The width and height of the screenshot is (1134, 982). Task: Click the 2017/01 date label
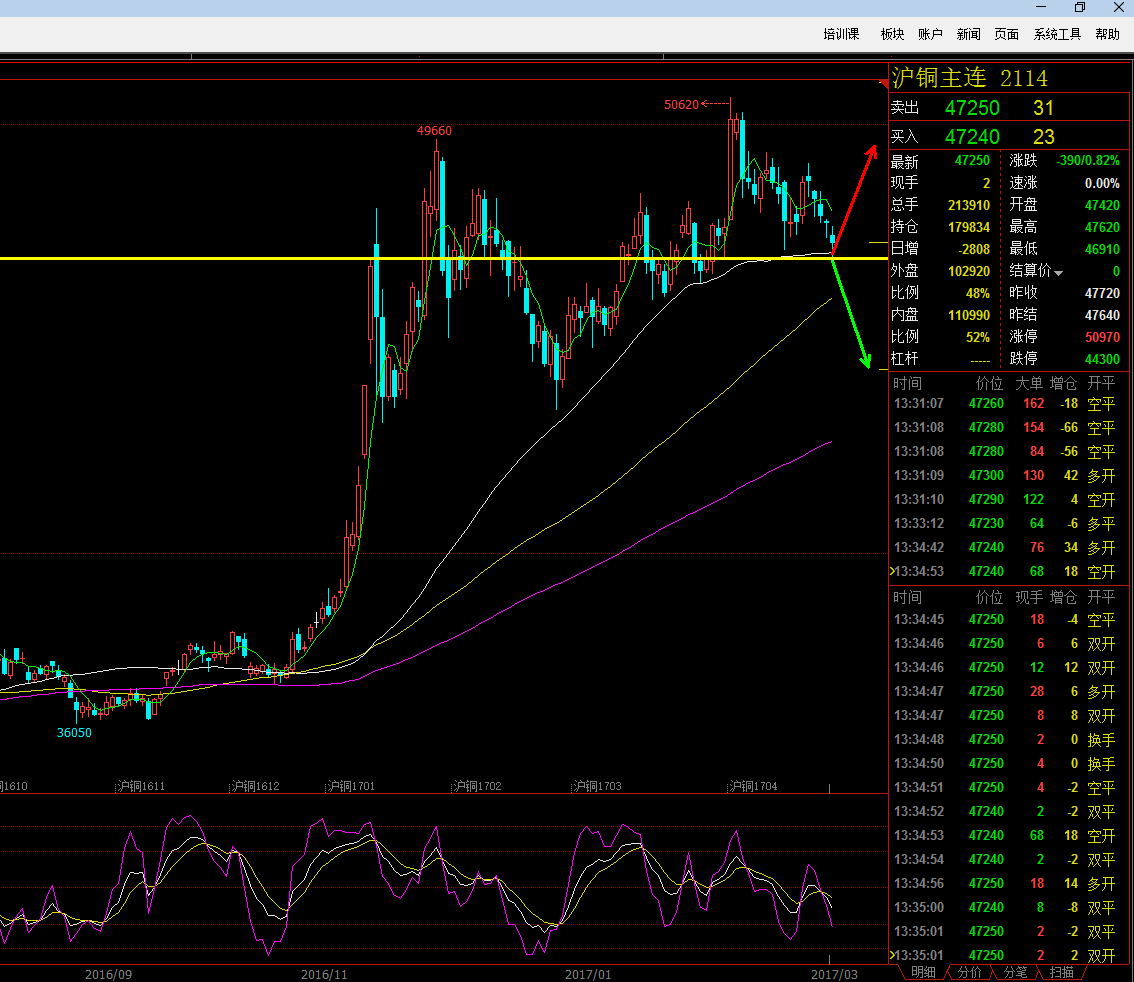(588, 974)
